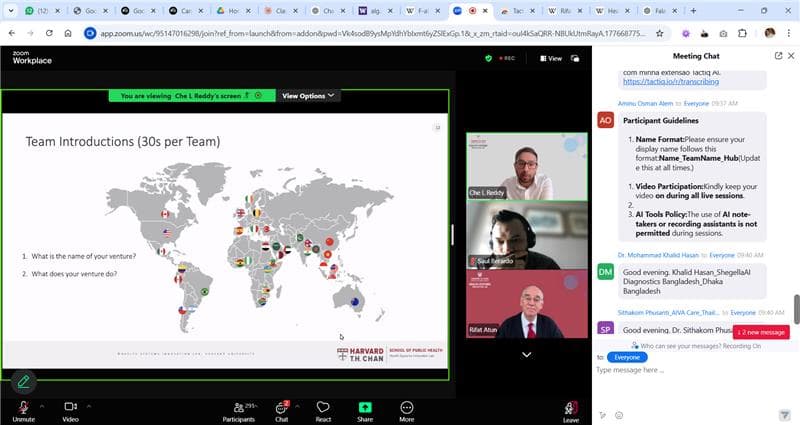Viewport: 800px width, 425px height.
Task: Click the browser Back button
Action: click(12, 33)
